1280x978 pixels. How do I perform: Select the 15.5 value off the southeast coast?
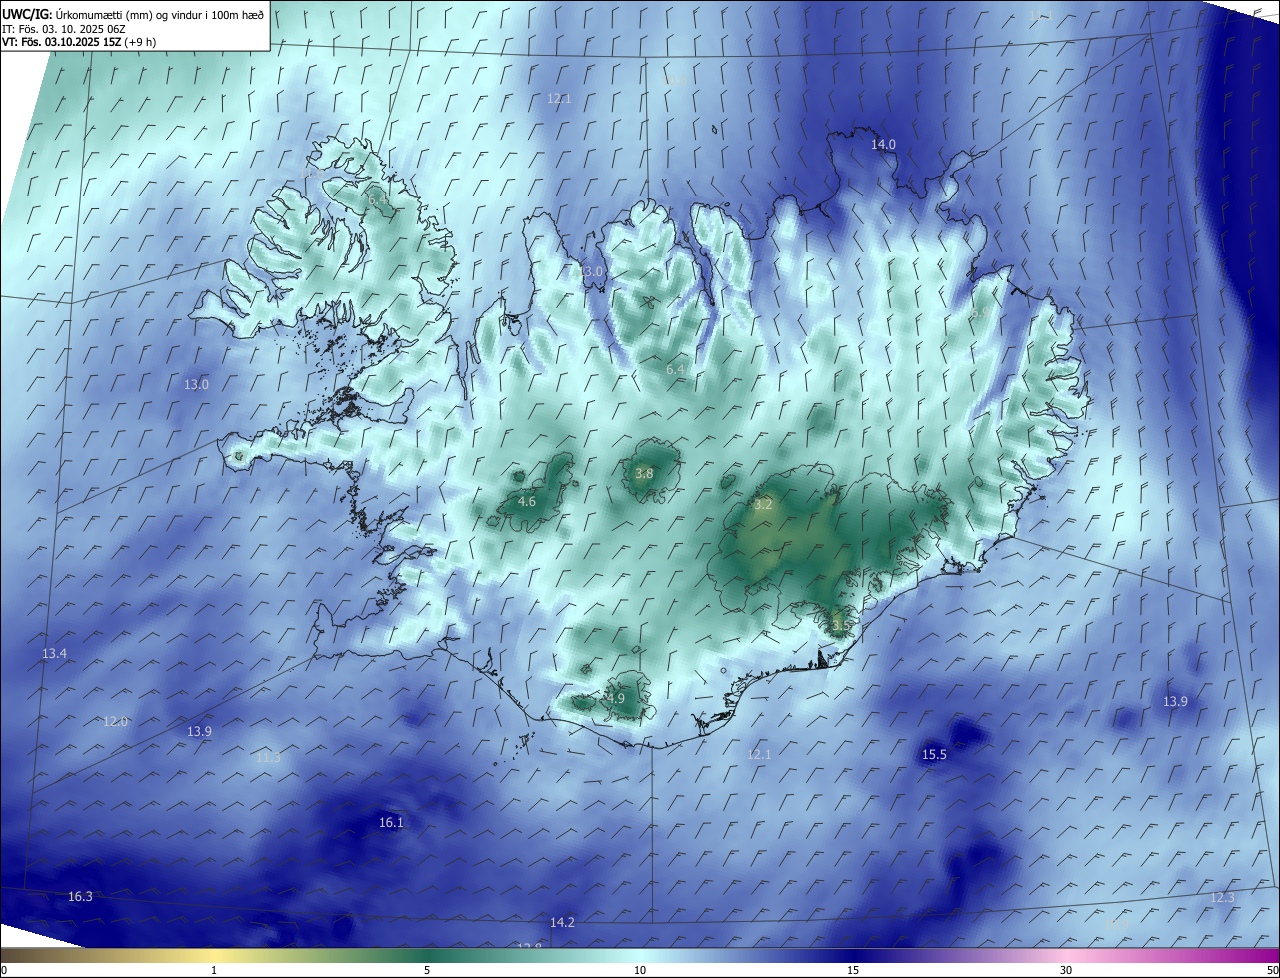coord(934,754)
